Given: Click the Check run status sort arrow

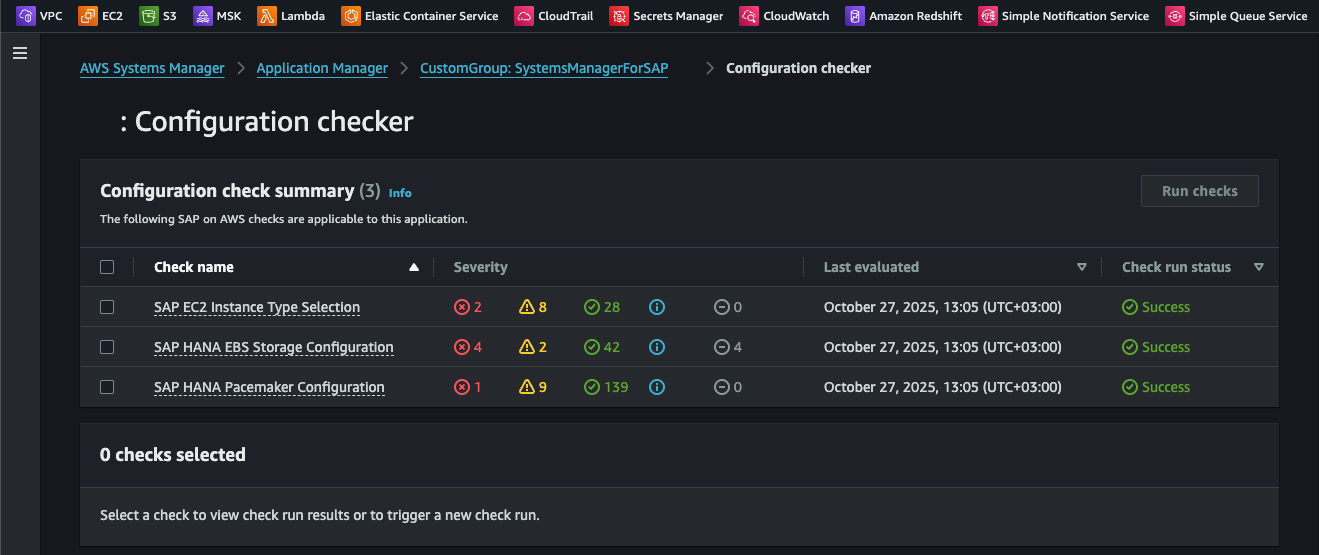Looking at the screenshot, I should click(1259, 267).
